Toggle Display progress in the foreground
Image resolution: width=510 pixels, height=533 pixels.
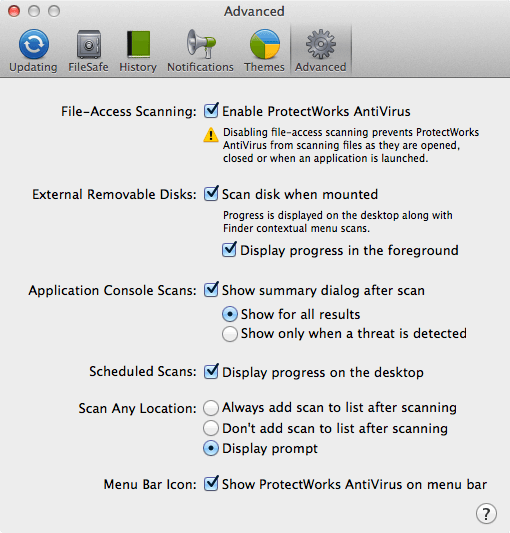point(229,250)
